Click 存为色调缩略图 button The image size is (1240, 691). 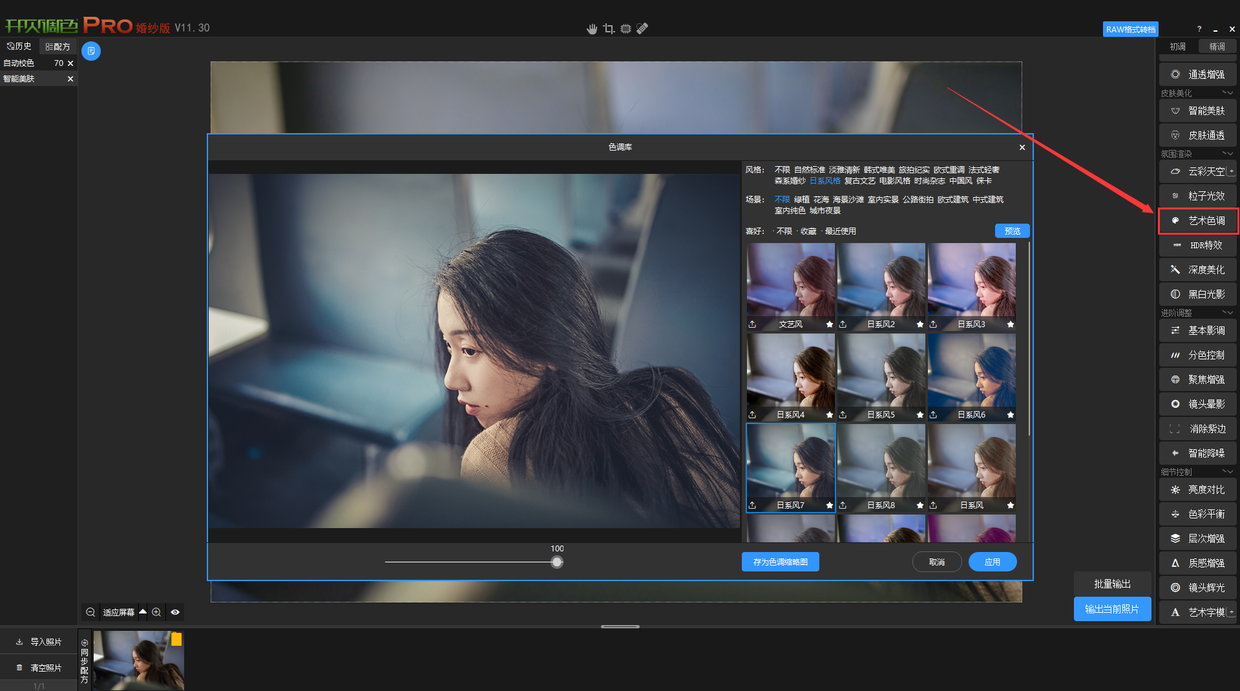[780, 562]
